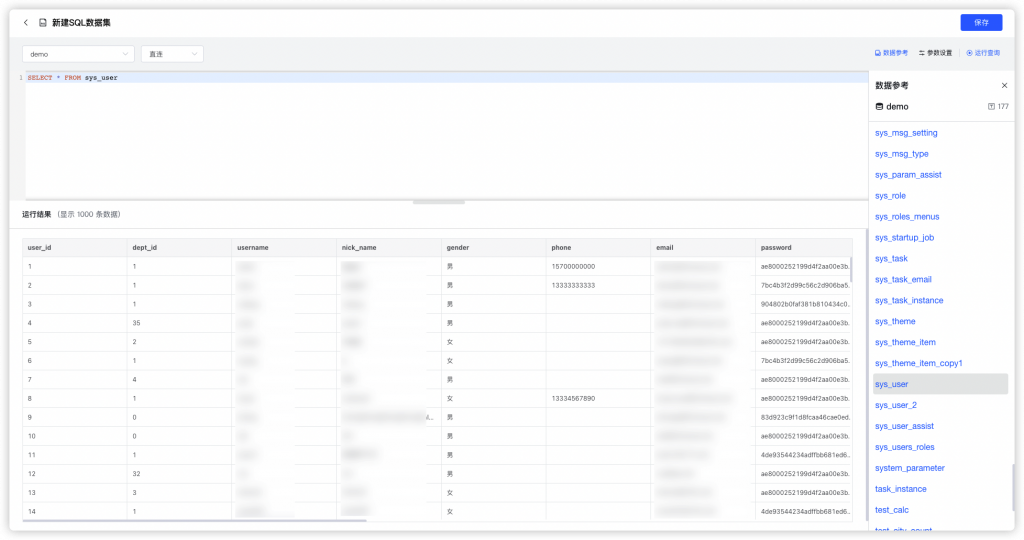Go back using the left arrow icon
Viewport: 1024px width, 540px height.
click(x=26, y=22)
